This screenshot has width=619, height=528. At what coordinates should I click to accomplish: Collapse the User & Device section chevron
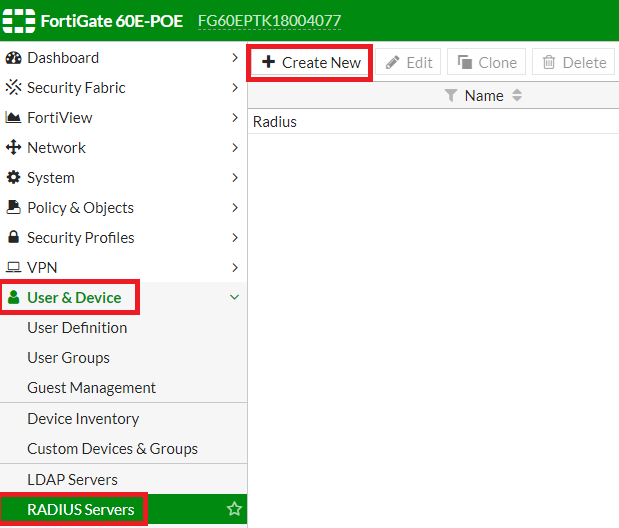[x=234, y=297]
